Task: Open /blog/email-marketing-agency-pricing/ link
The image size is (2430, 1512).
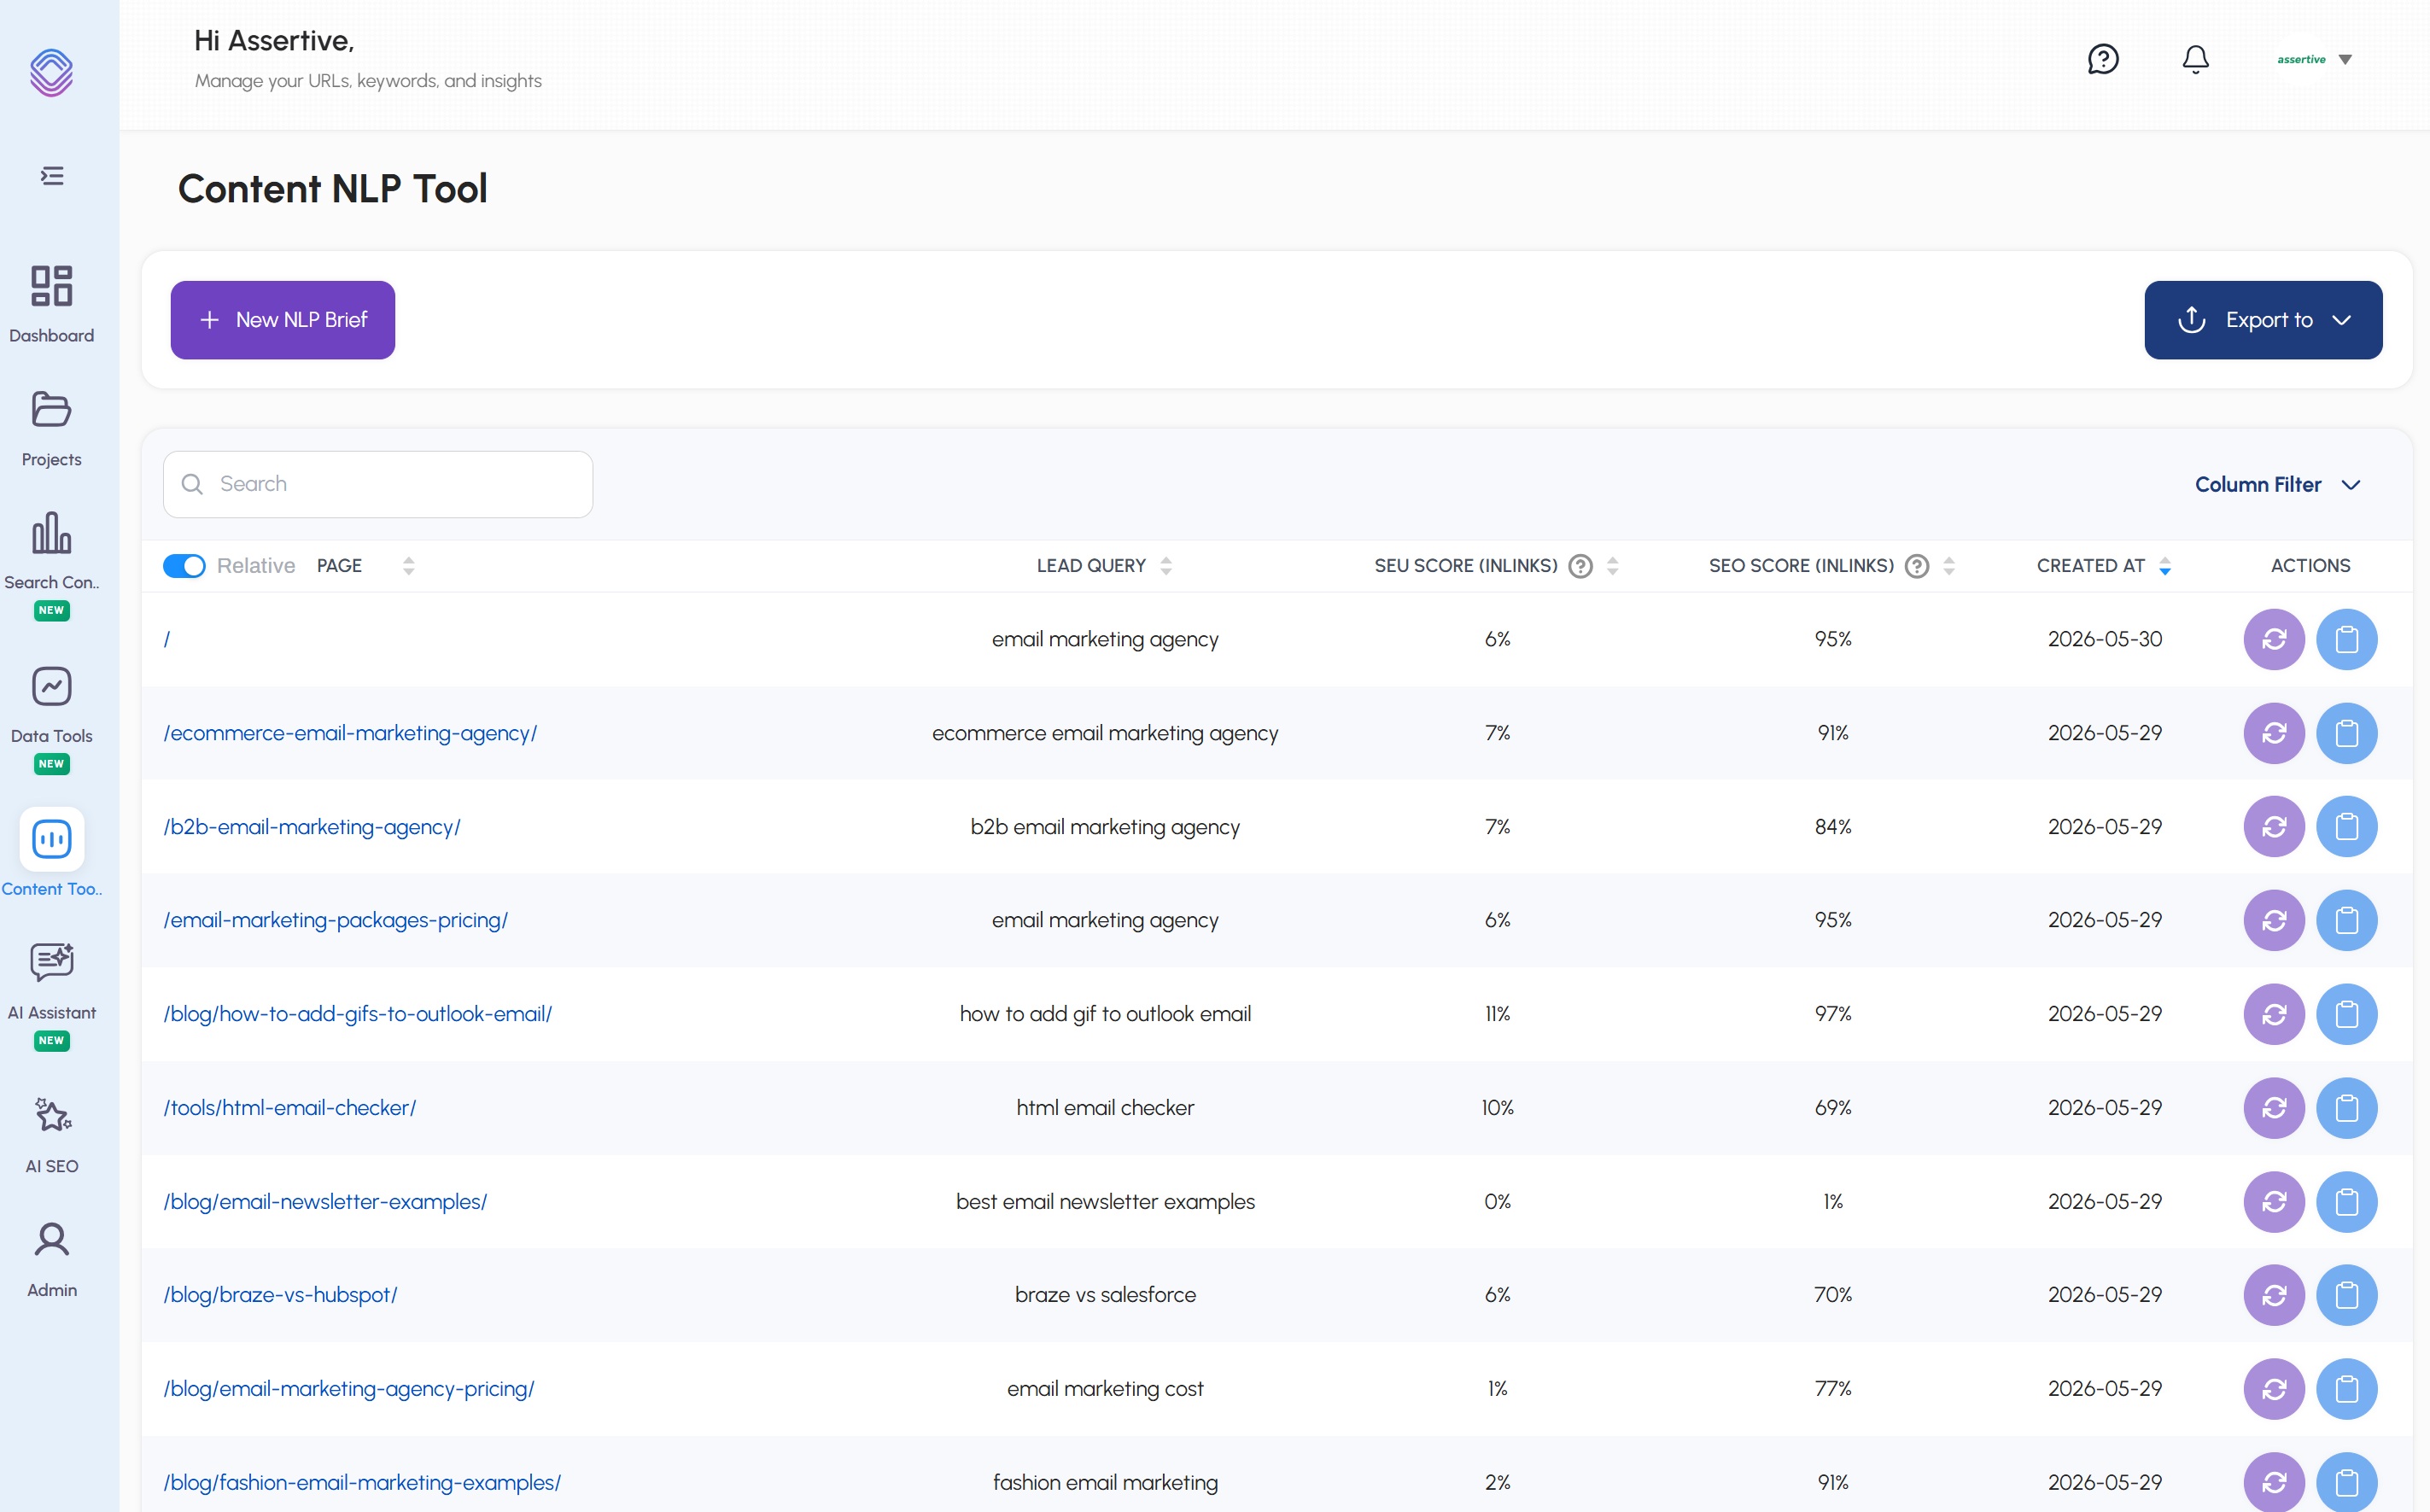Action: pyautogui.click(x=349, y=1389)
